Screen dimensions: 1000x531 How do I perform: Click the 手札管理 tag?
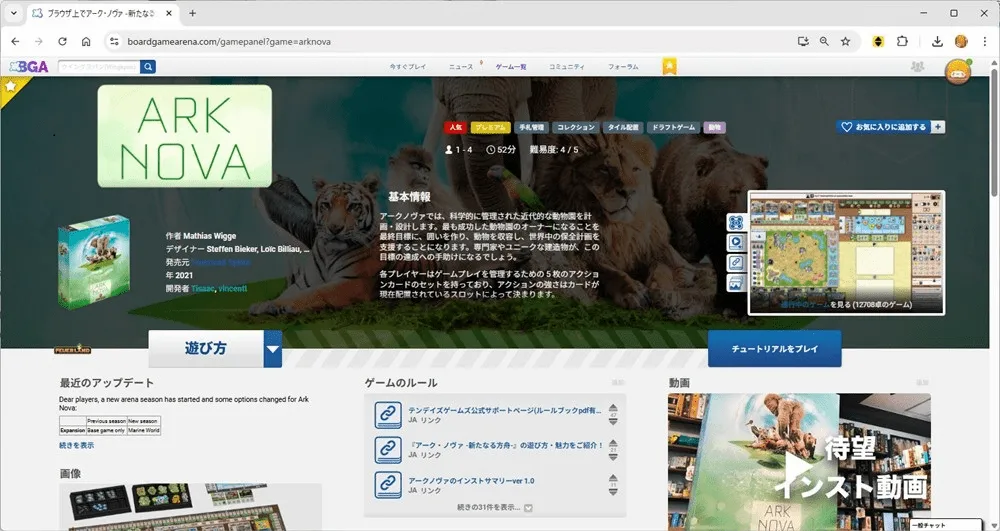pyautogui.click(x=531, y=127)
